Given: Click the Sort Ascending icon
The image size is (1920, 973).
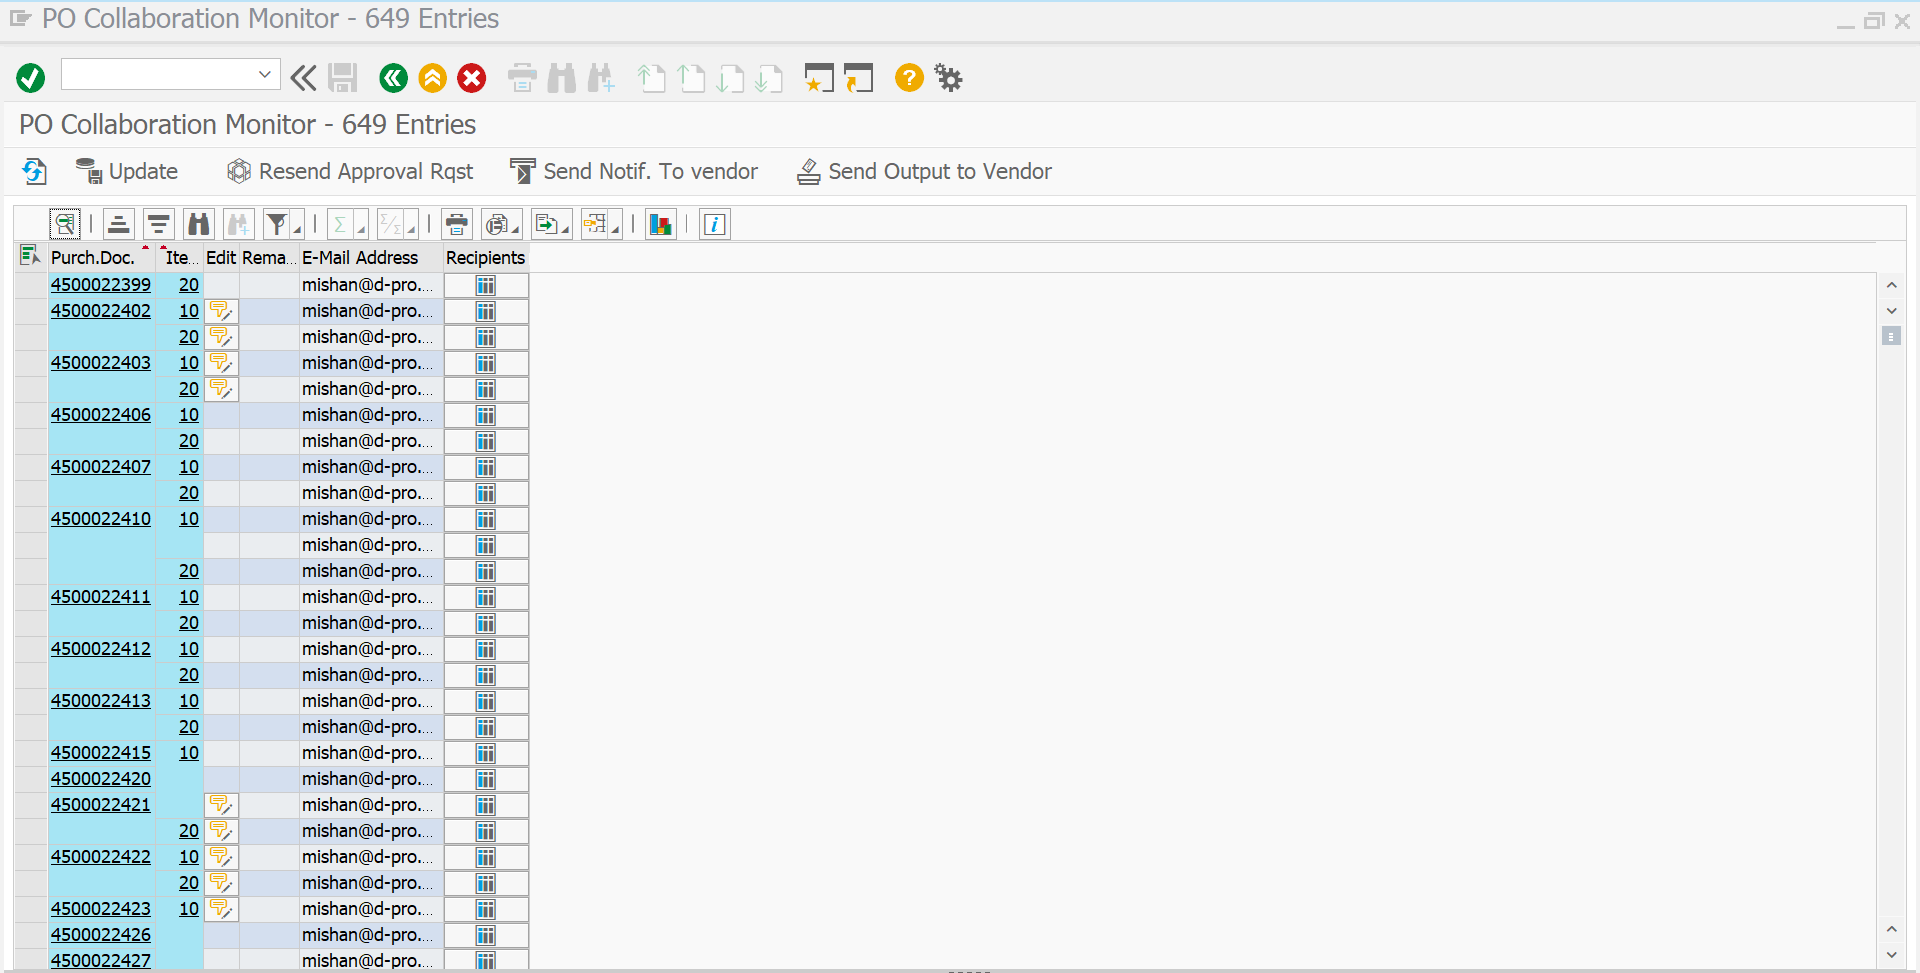Looking at the screenshot, I should tap(118, 224).
